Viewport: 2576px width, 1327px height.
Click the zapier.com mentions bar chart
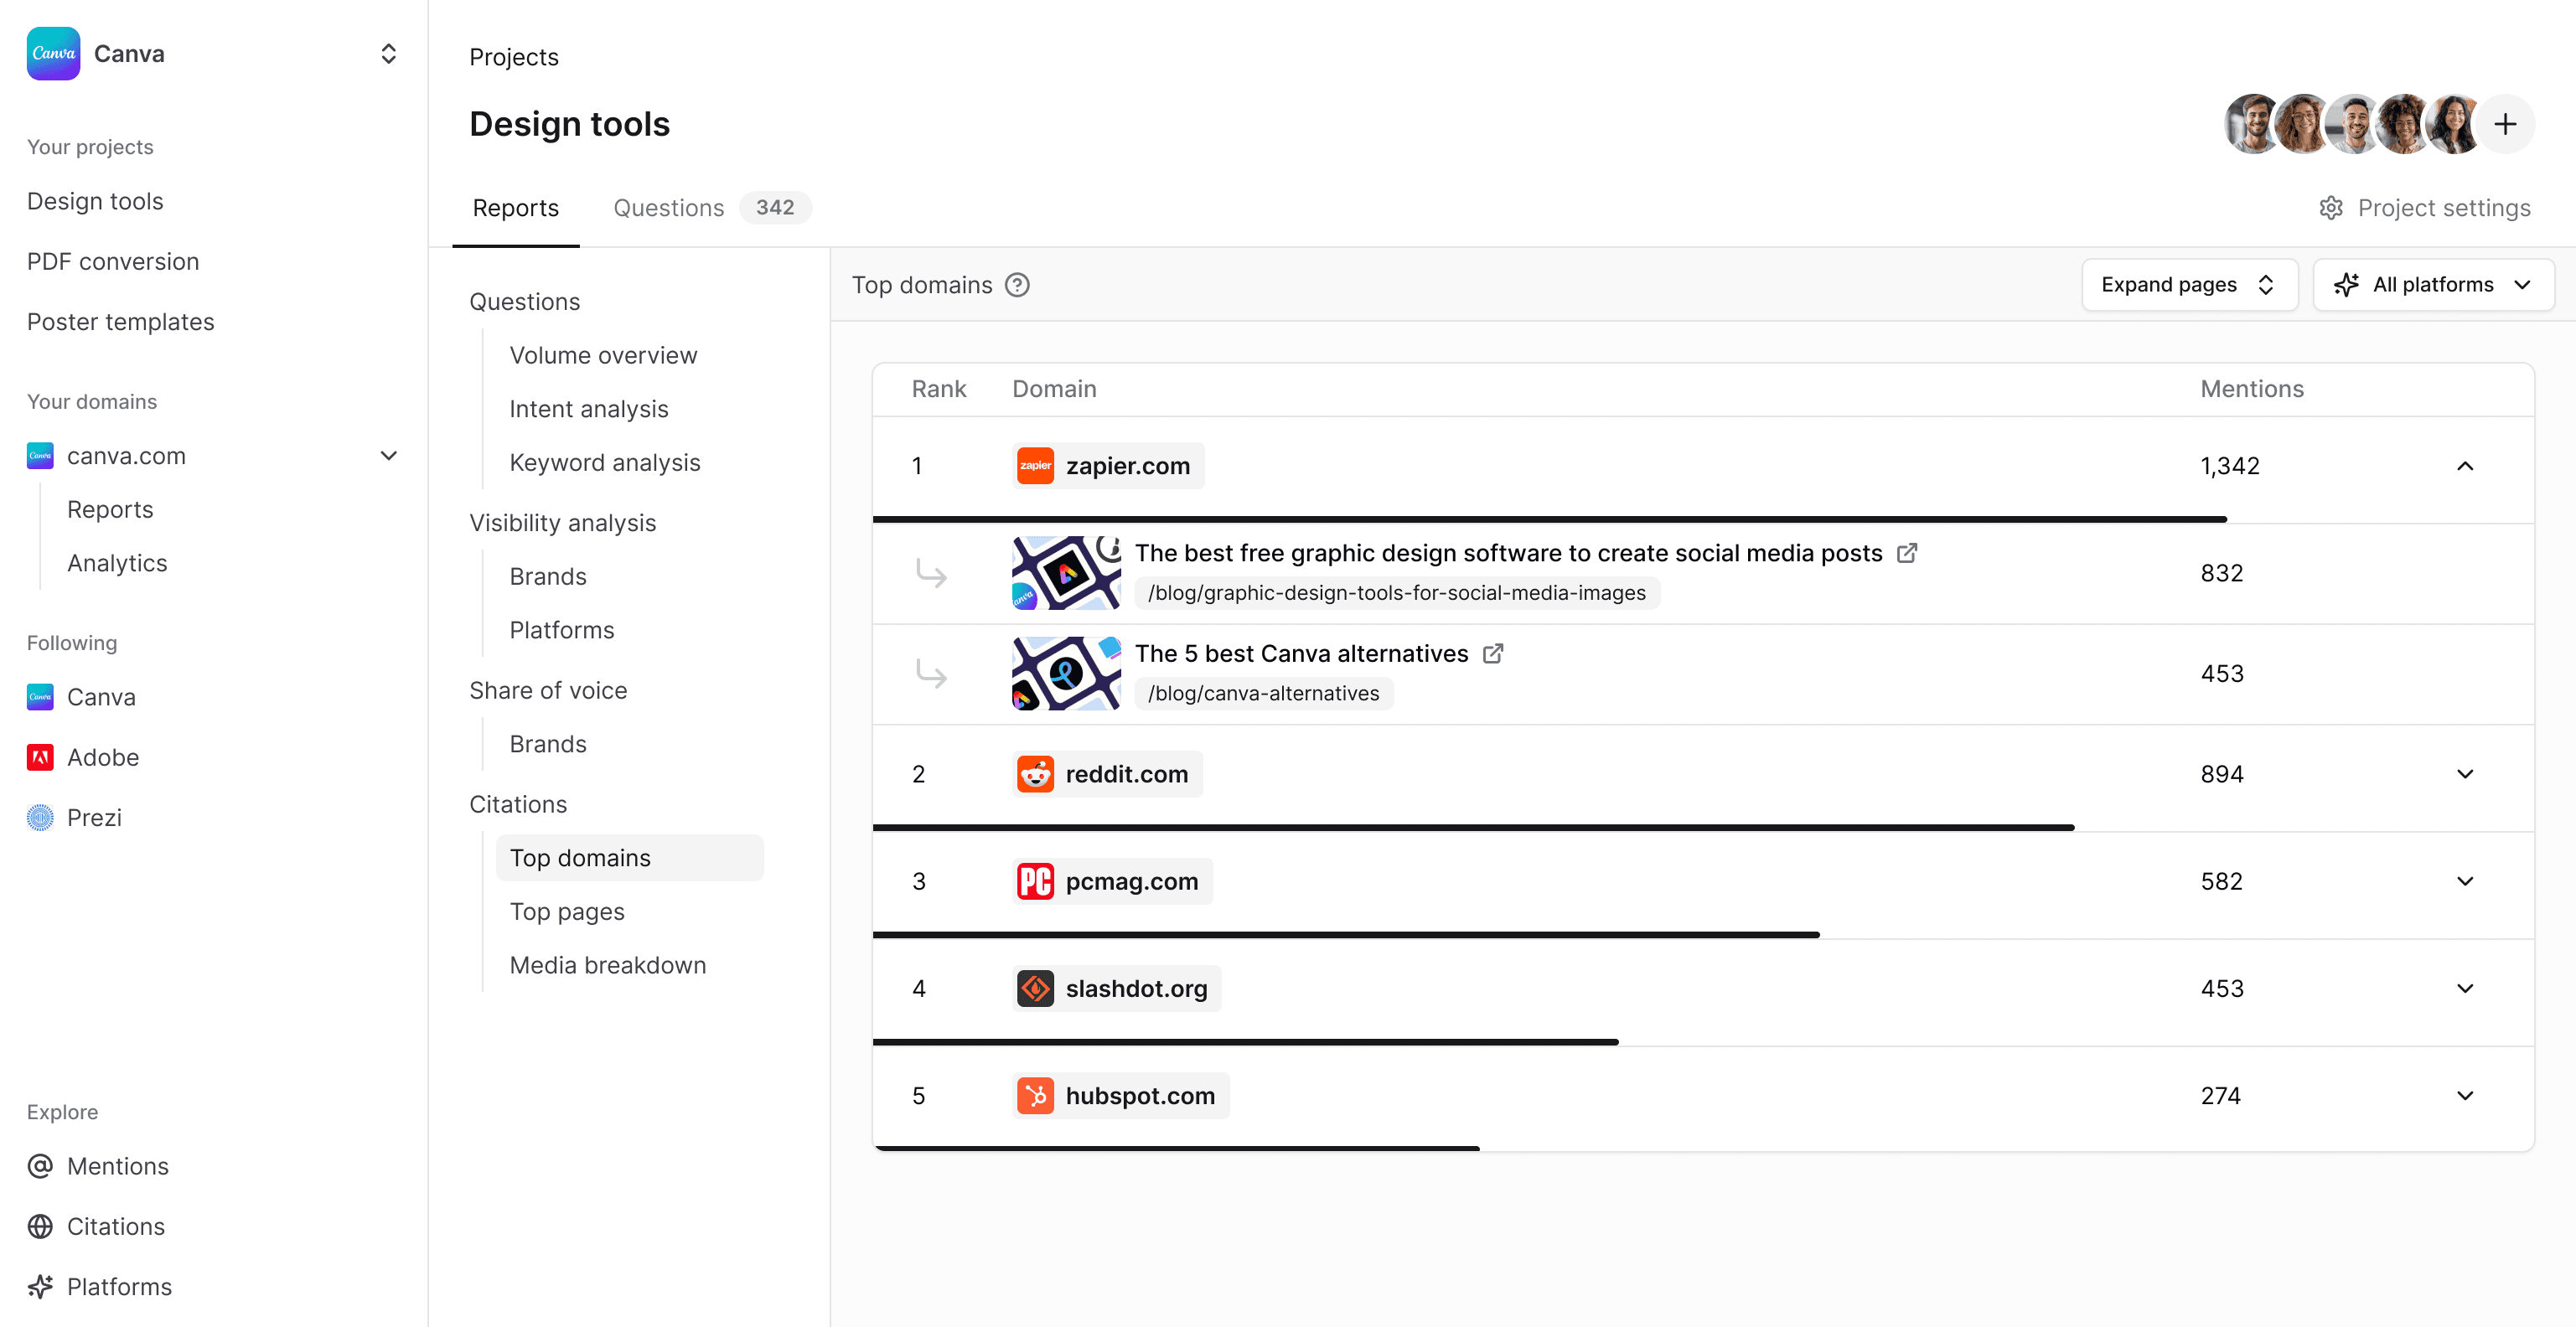pos(1550,518)
